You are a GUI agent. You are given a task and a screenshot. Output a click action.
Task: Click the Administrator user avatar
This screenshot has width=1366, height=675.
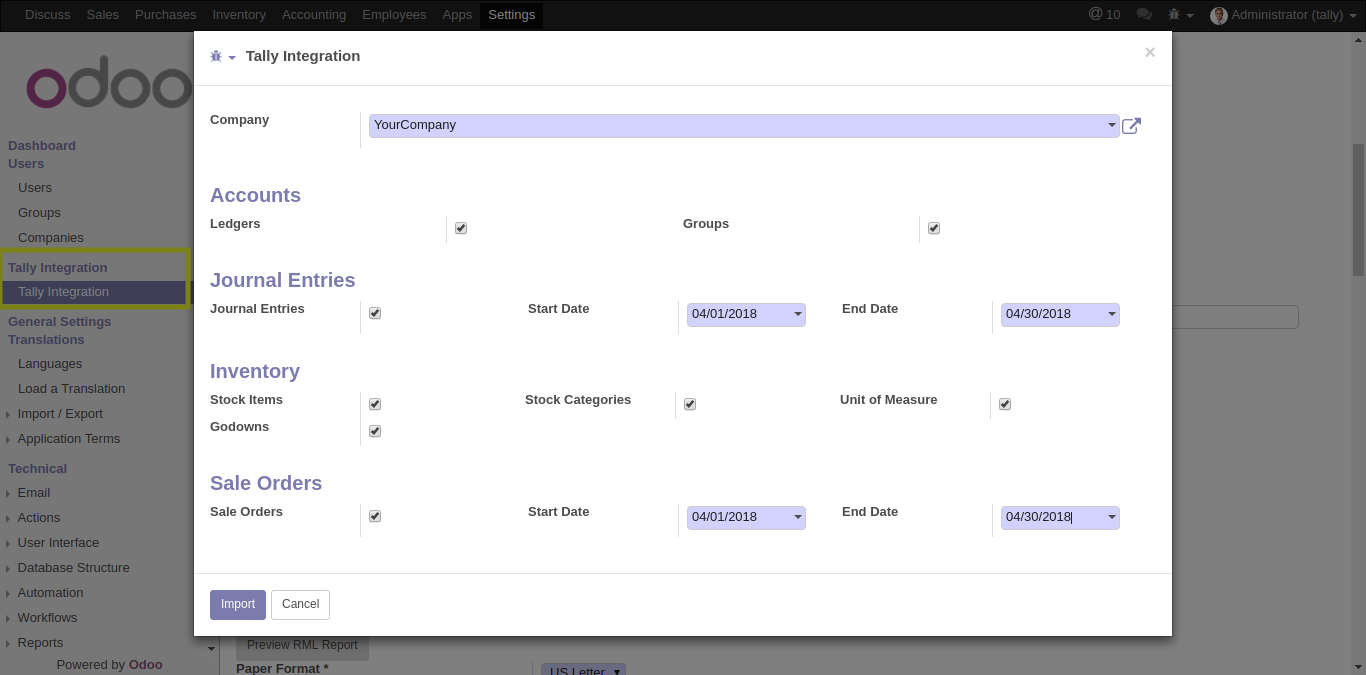tap(1218, 15)
